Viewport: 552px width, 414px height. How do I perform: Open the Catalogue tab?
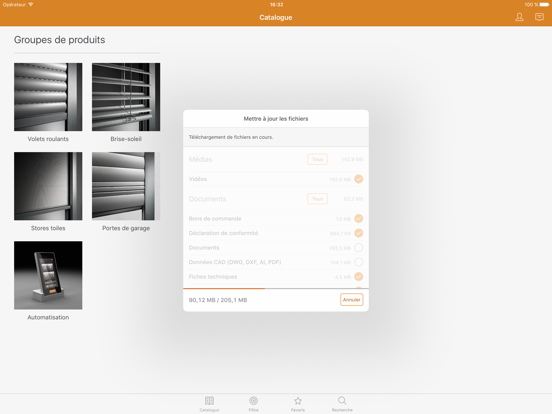(209, 404)
